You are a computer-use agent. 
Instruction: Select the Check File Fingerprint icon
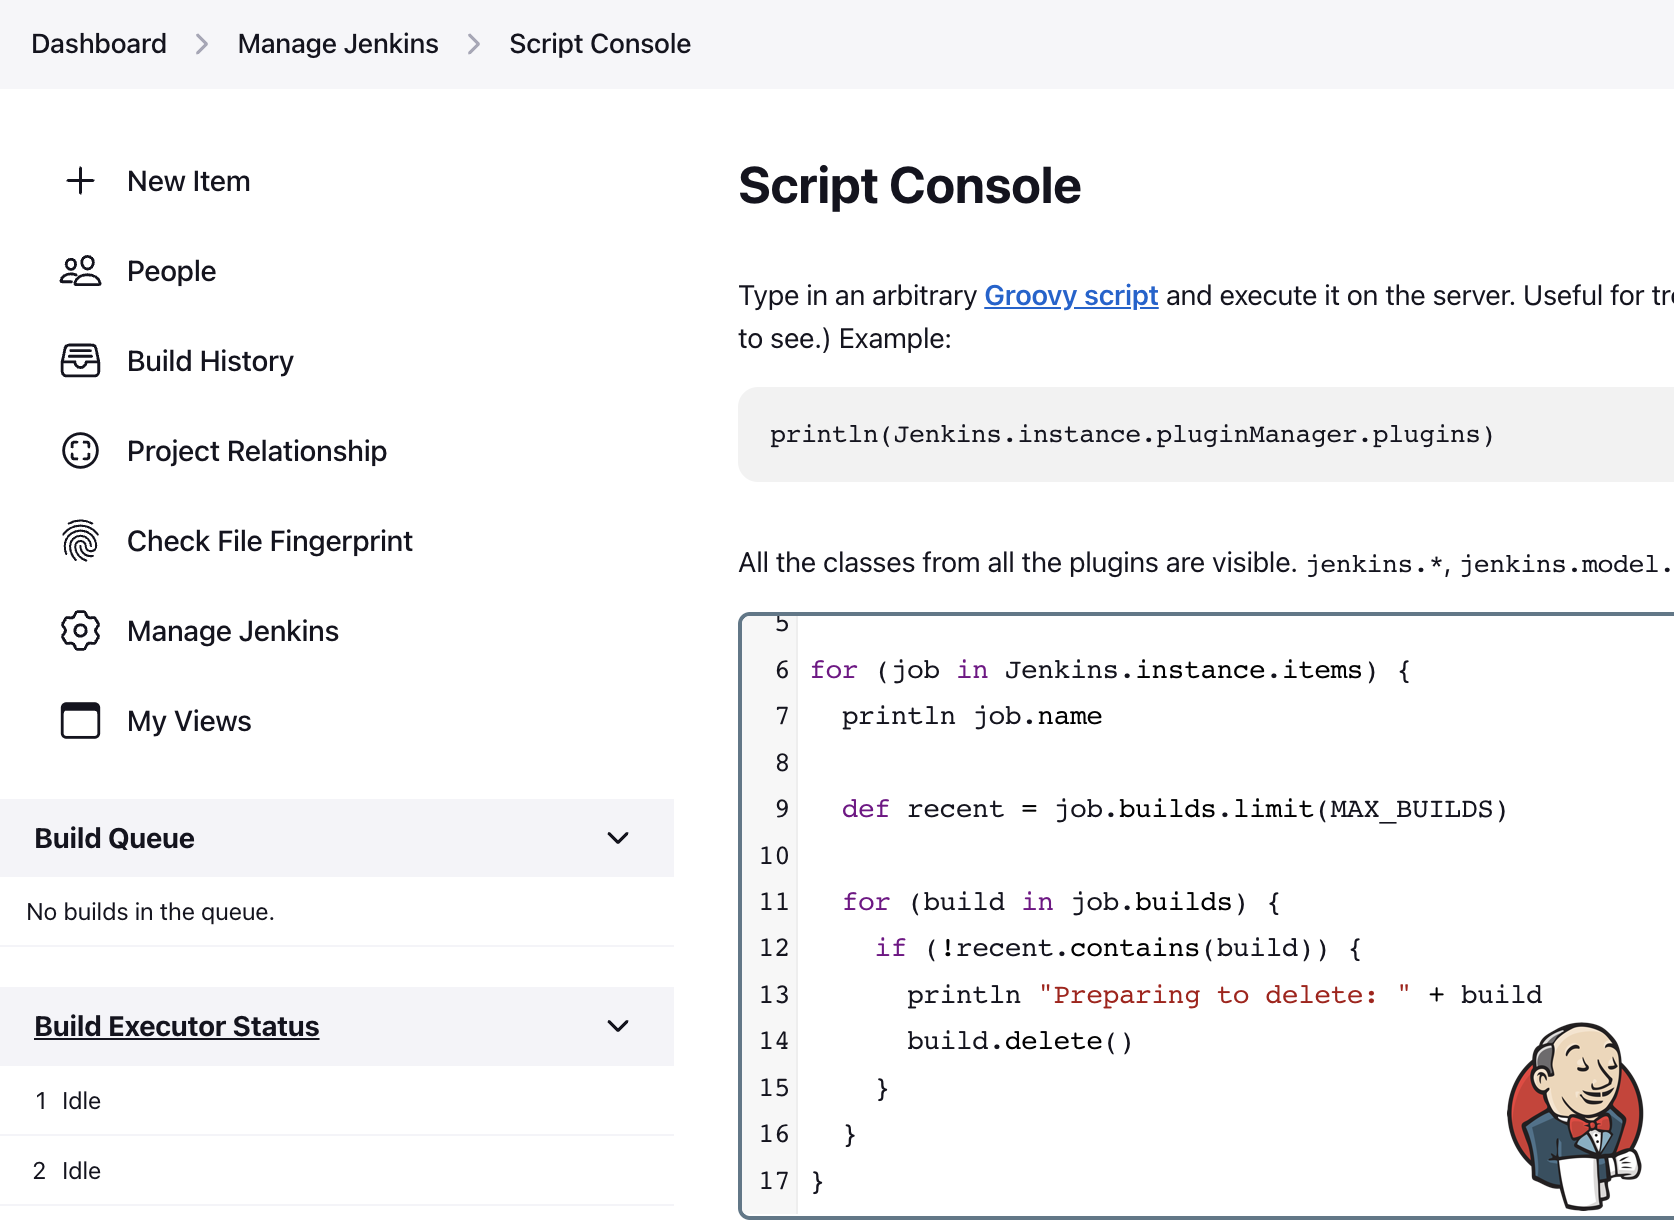pyautogui.click(x=80, y=541)
